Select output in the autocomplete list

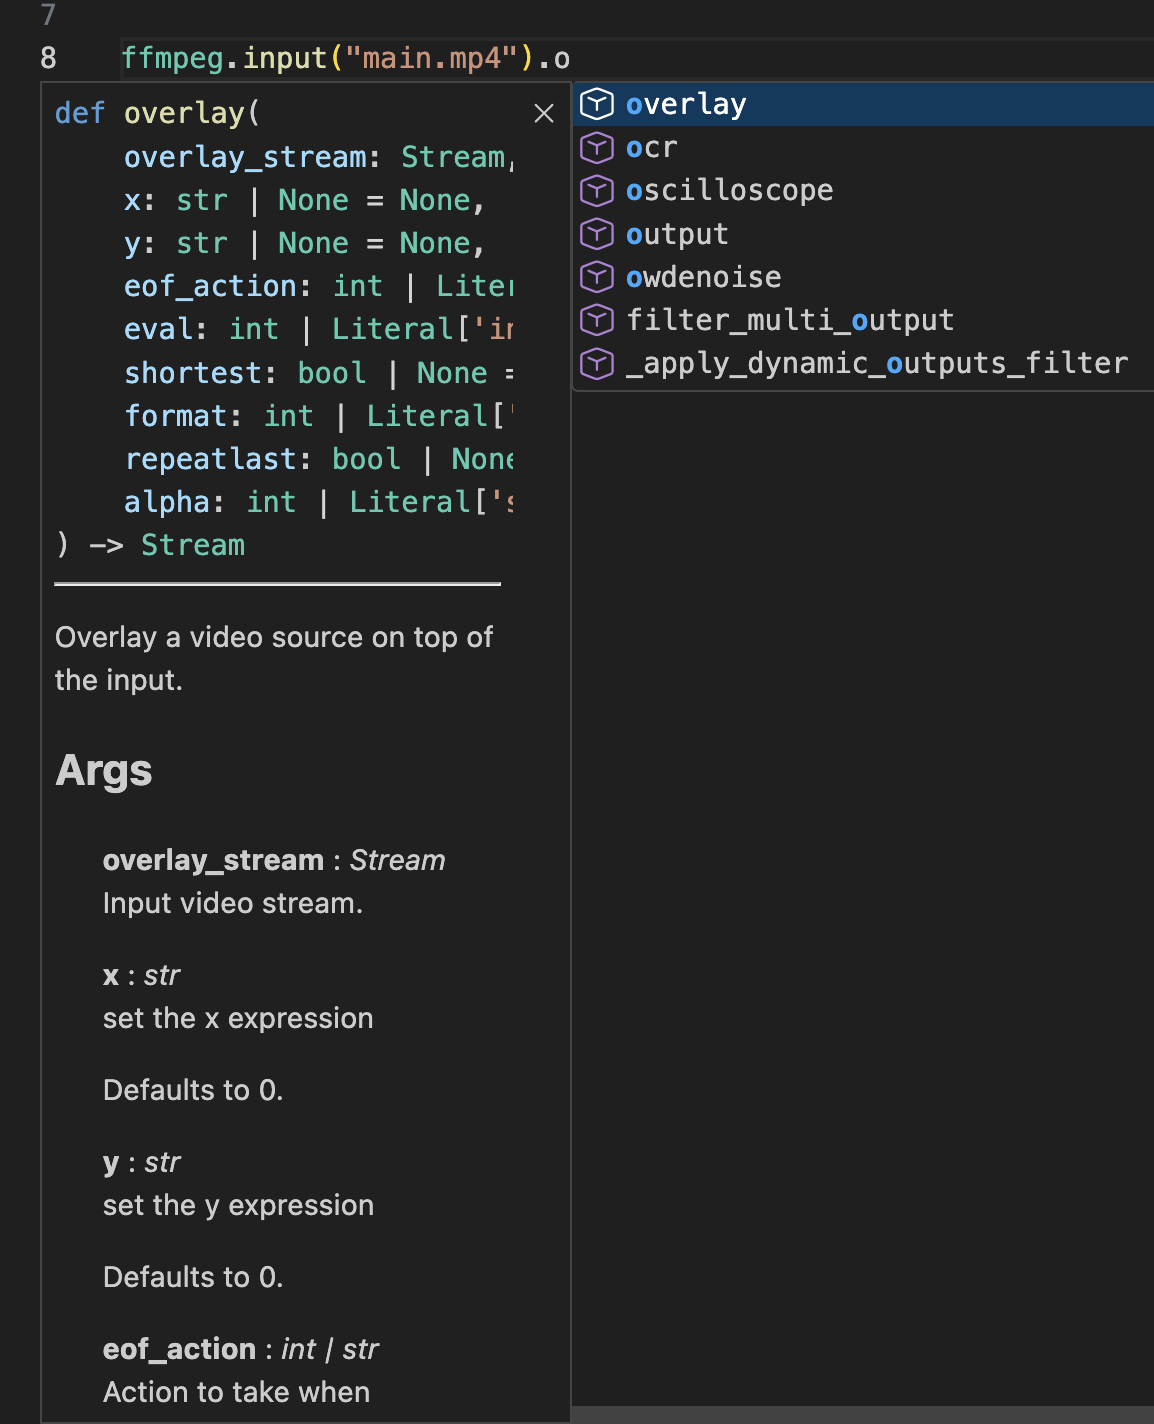point(864,234)
